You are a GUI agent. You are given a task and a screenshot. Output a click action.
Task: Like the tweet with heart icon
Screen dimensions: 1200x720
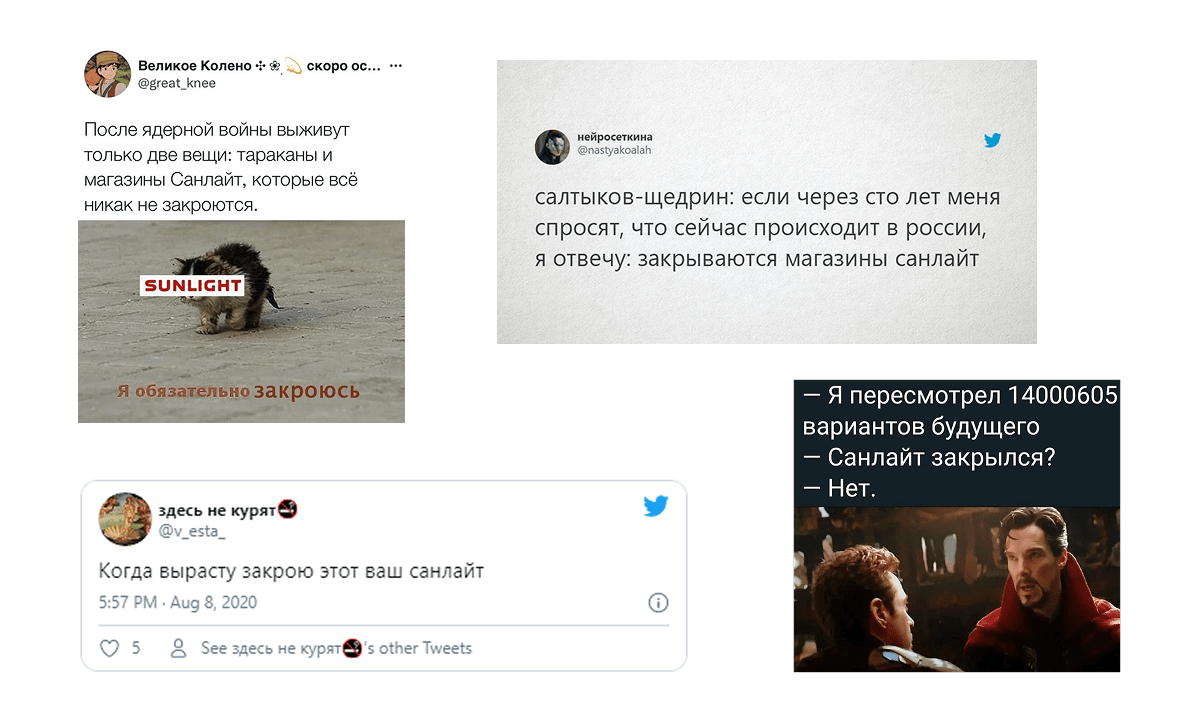[110, 648]
